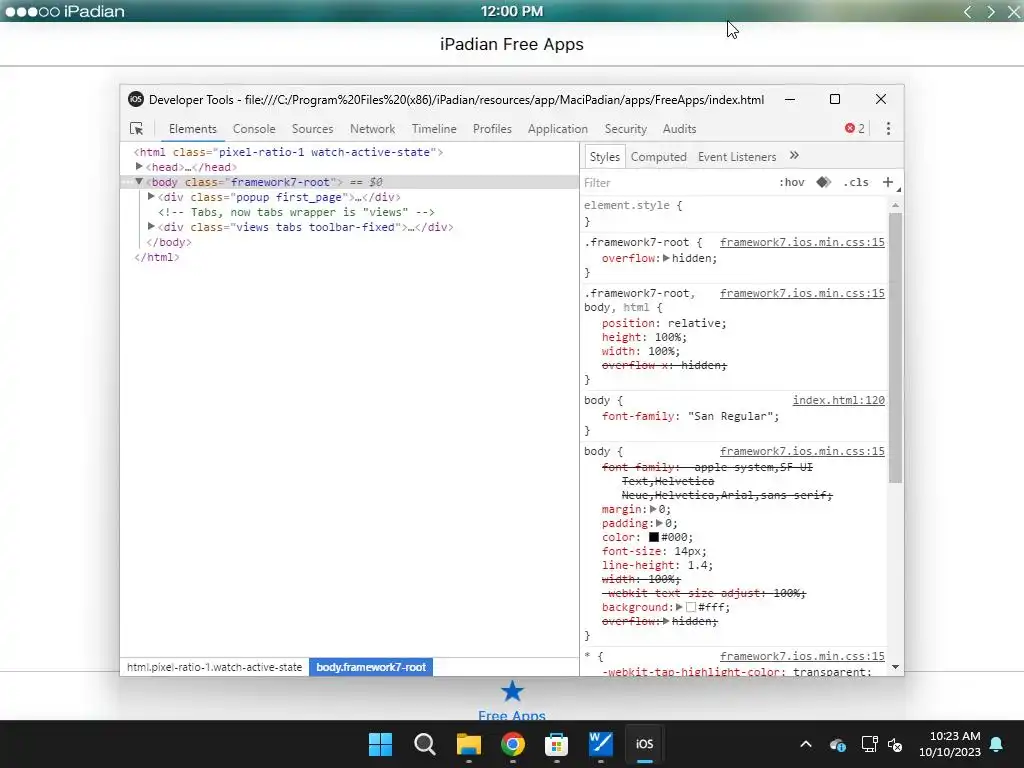Expand the padding shorthand property triangle
Screen dimensions: 1024x768
tap(660, 523)
